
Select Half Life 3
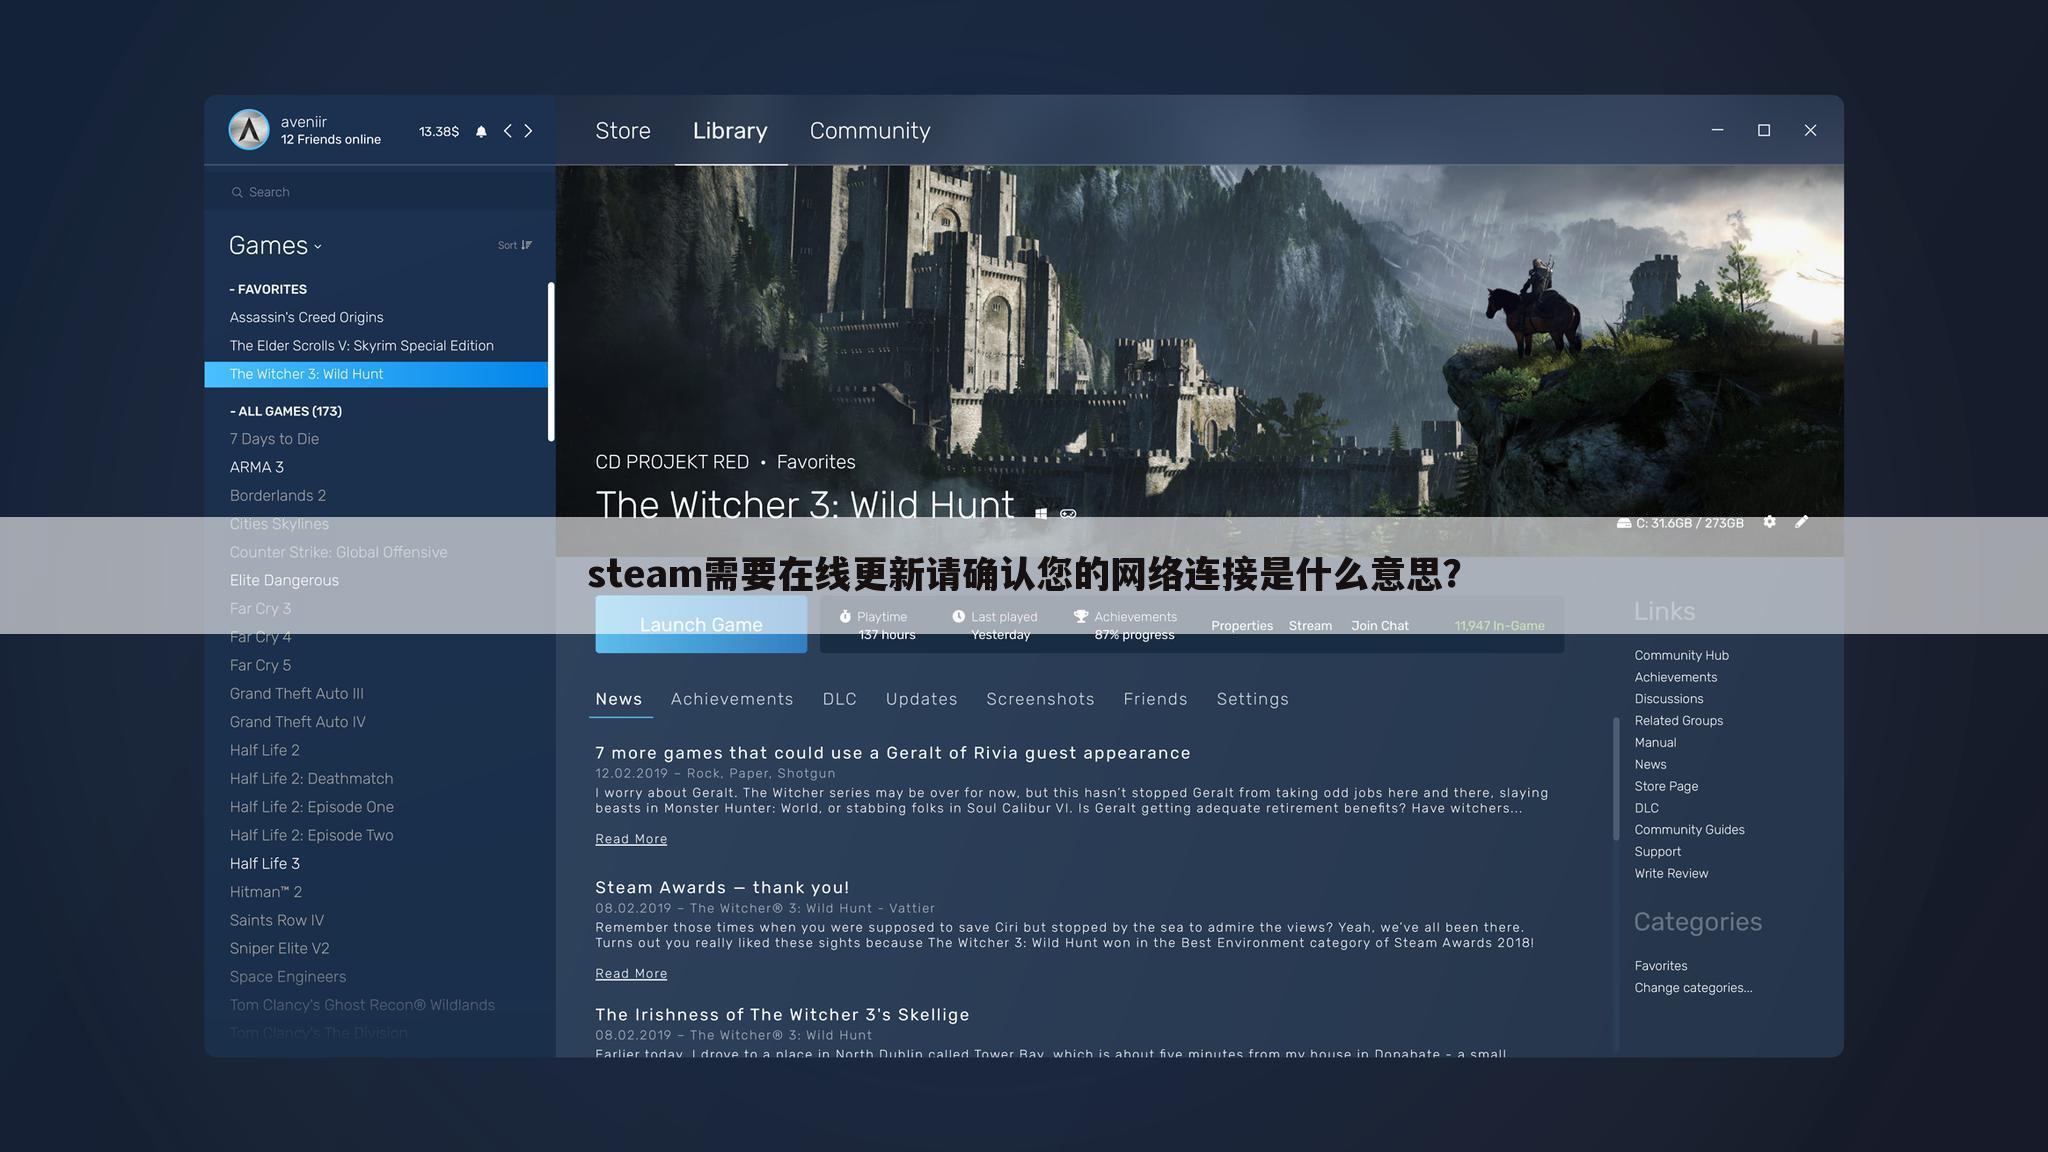pos(264,864)
